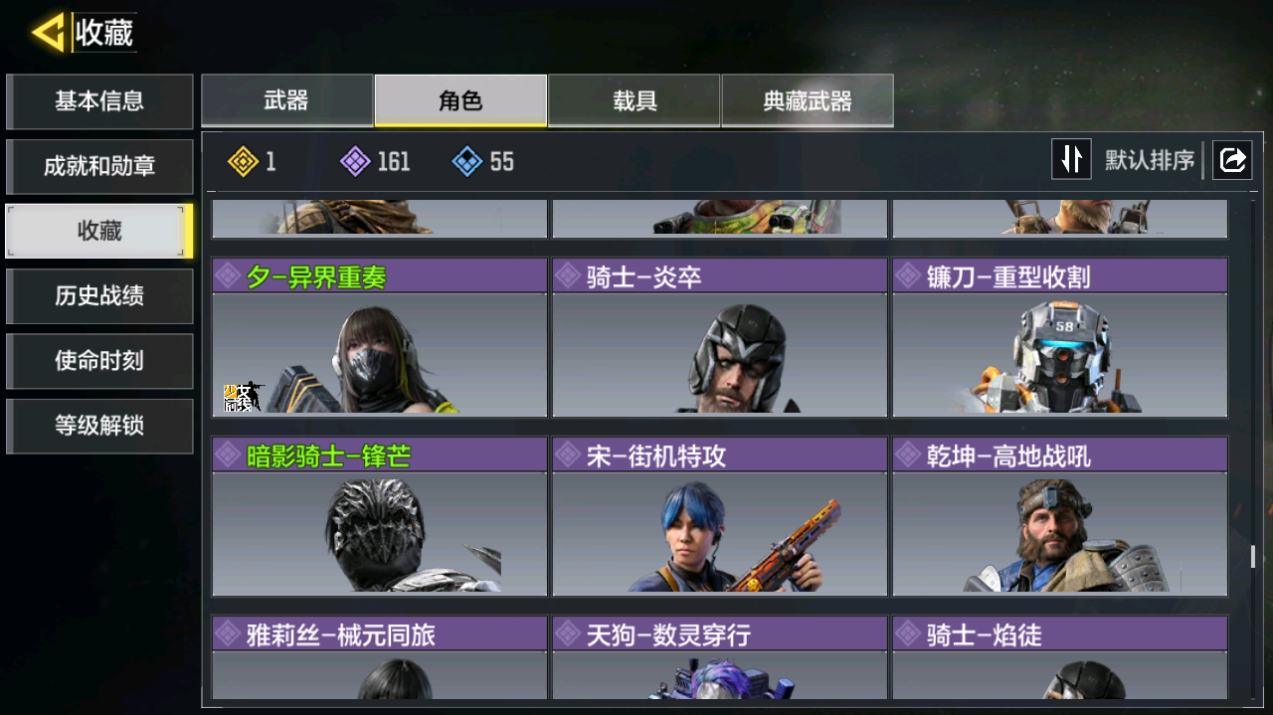
Task: Click the share icon next to sorting
Action: pos(1232,160)
